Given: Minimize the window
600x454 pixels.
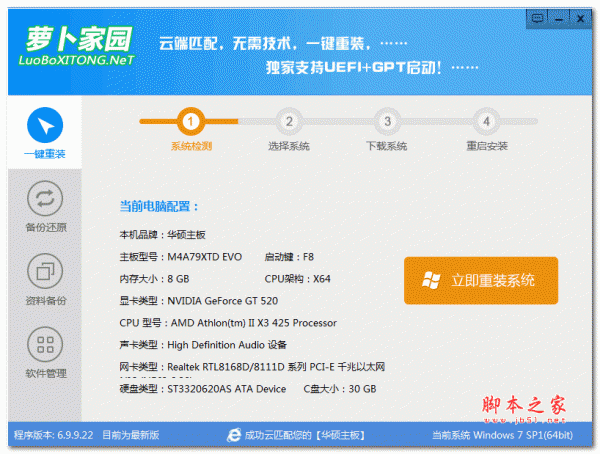Looking at the screenshot, I should click(x=559, y=18).
